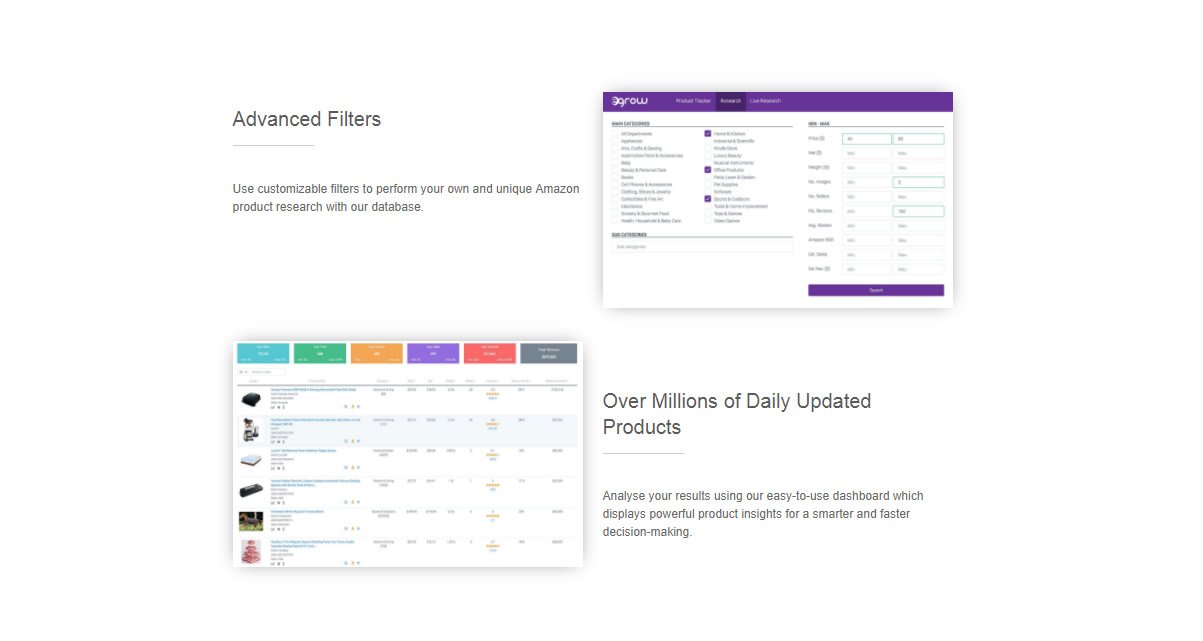1203x641 pixels.
Task: Uncheck the Office Products category
Action: pyautogui.click(x=708, y=170)
